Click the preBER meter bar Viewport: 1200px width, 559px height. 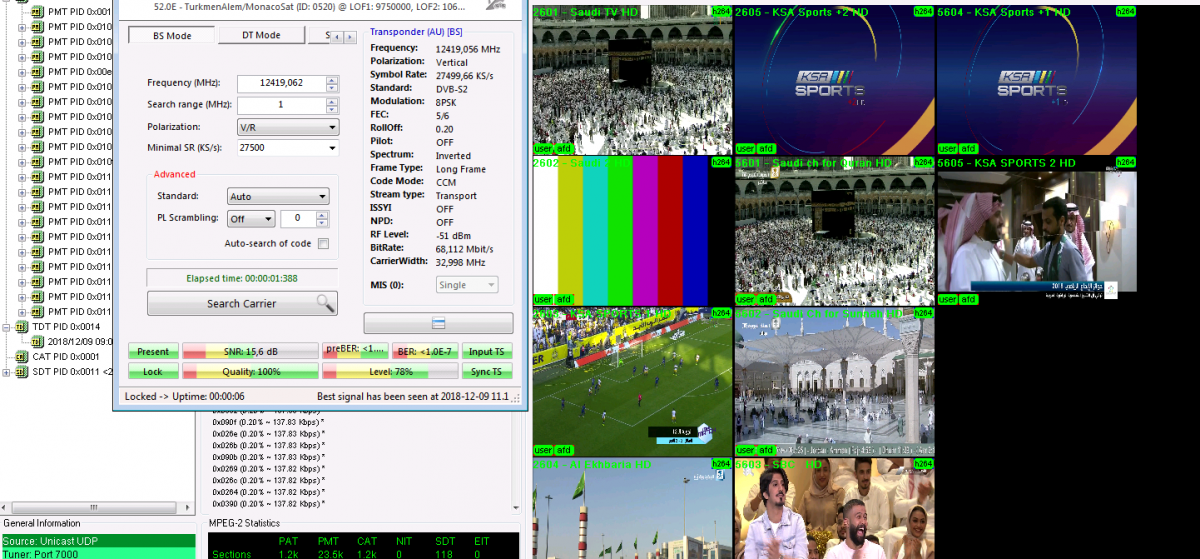(355, 351)
